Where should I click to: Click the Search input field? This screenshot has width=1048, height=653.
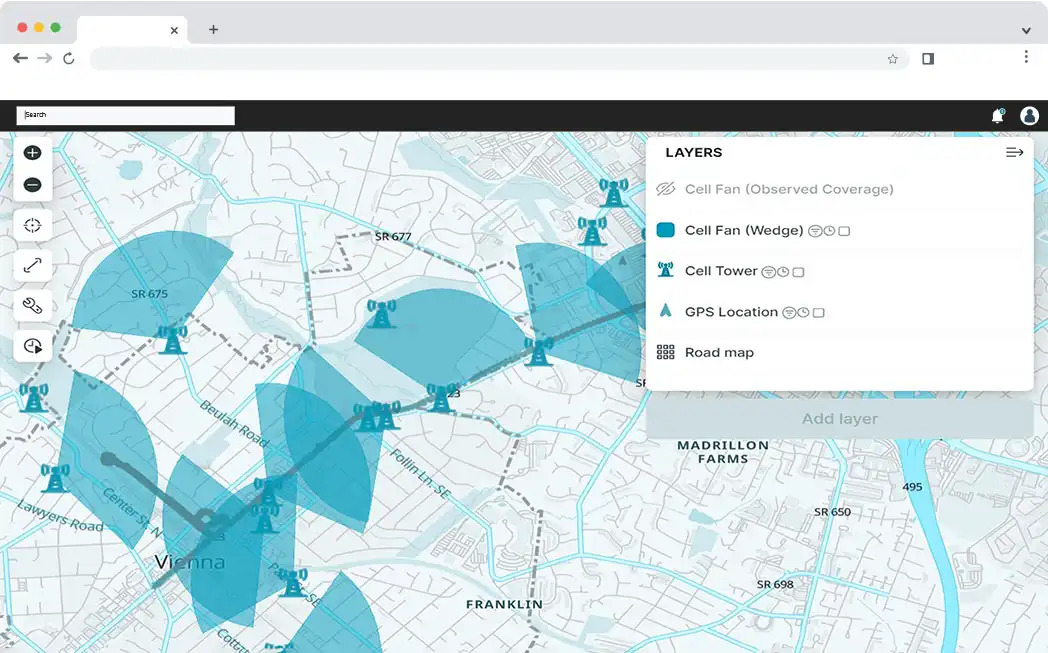tap(125, 115)
